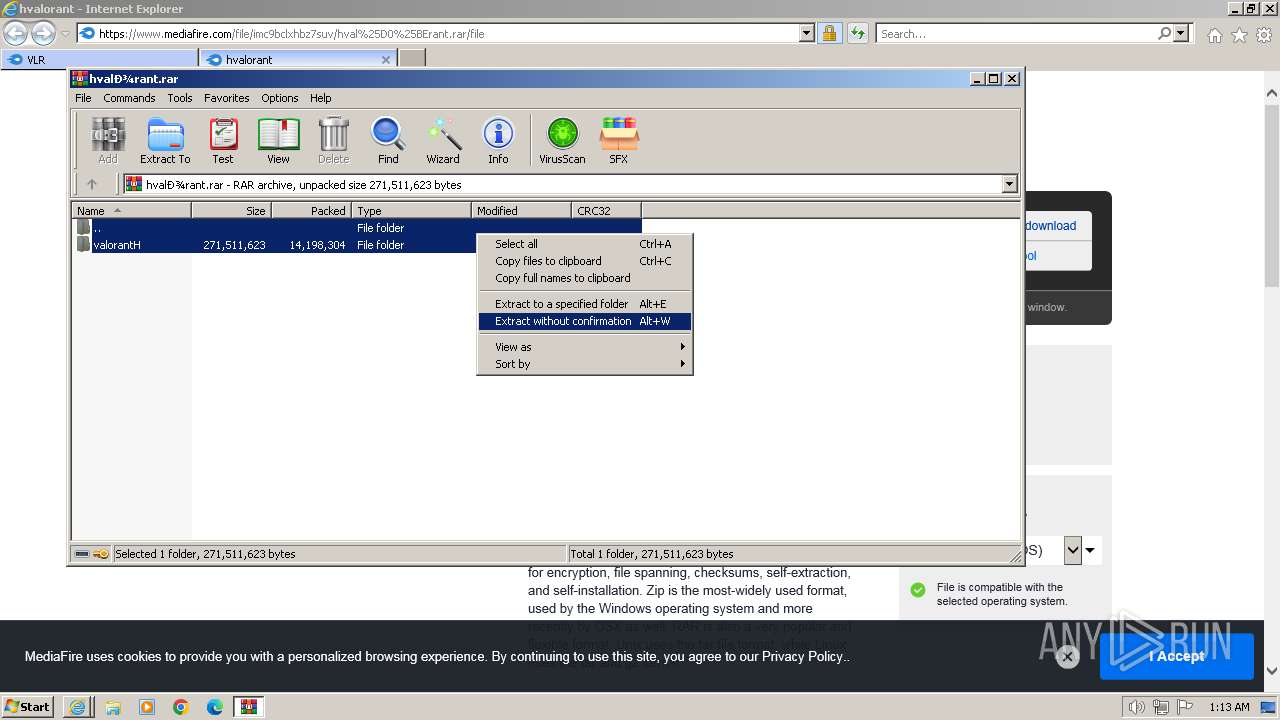The width and height of the screenshot is (1280, 720).
Task: Click the View file toolbar icon
Action: (x=278, y=140)
